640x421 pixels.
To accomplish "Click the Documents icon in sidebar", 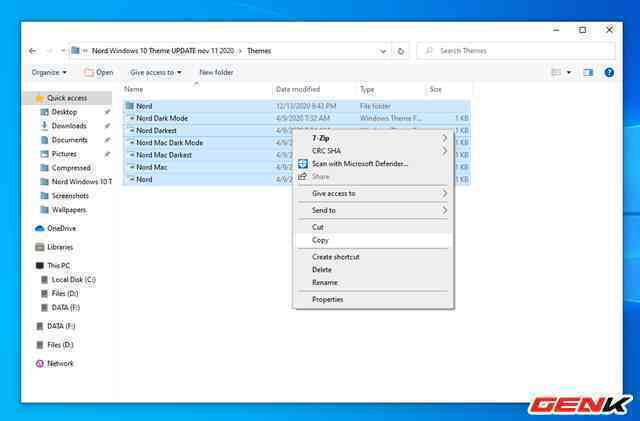I will (x=44, y=140).
